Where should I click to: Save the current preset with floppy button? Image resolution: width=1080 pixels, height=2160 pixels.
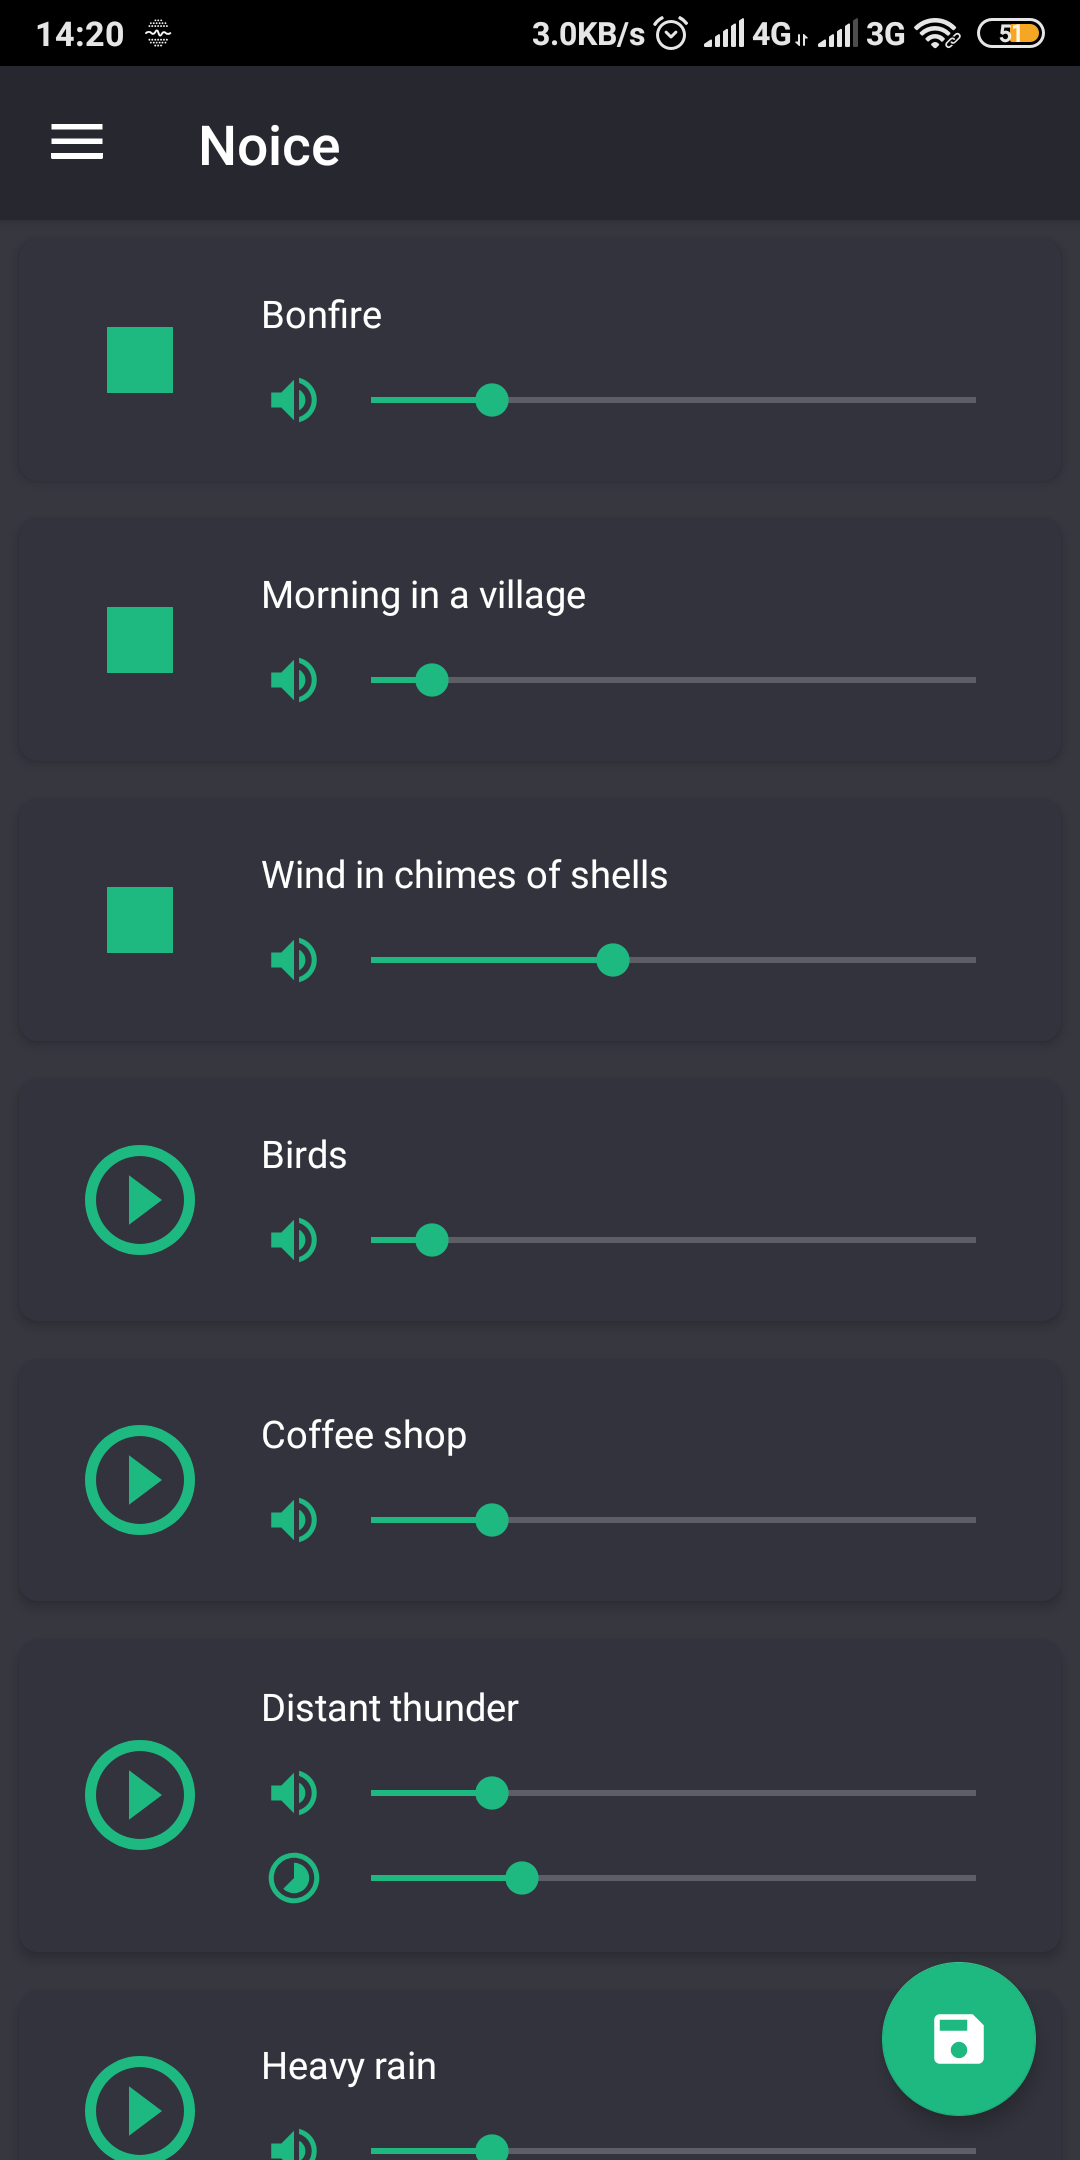pyautogui.click(x=958, y=2039)
